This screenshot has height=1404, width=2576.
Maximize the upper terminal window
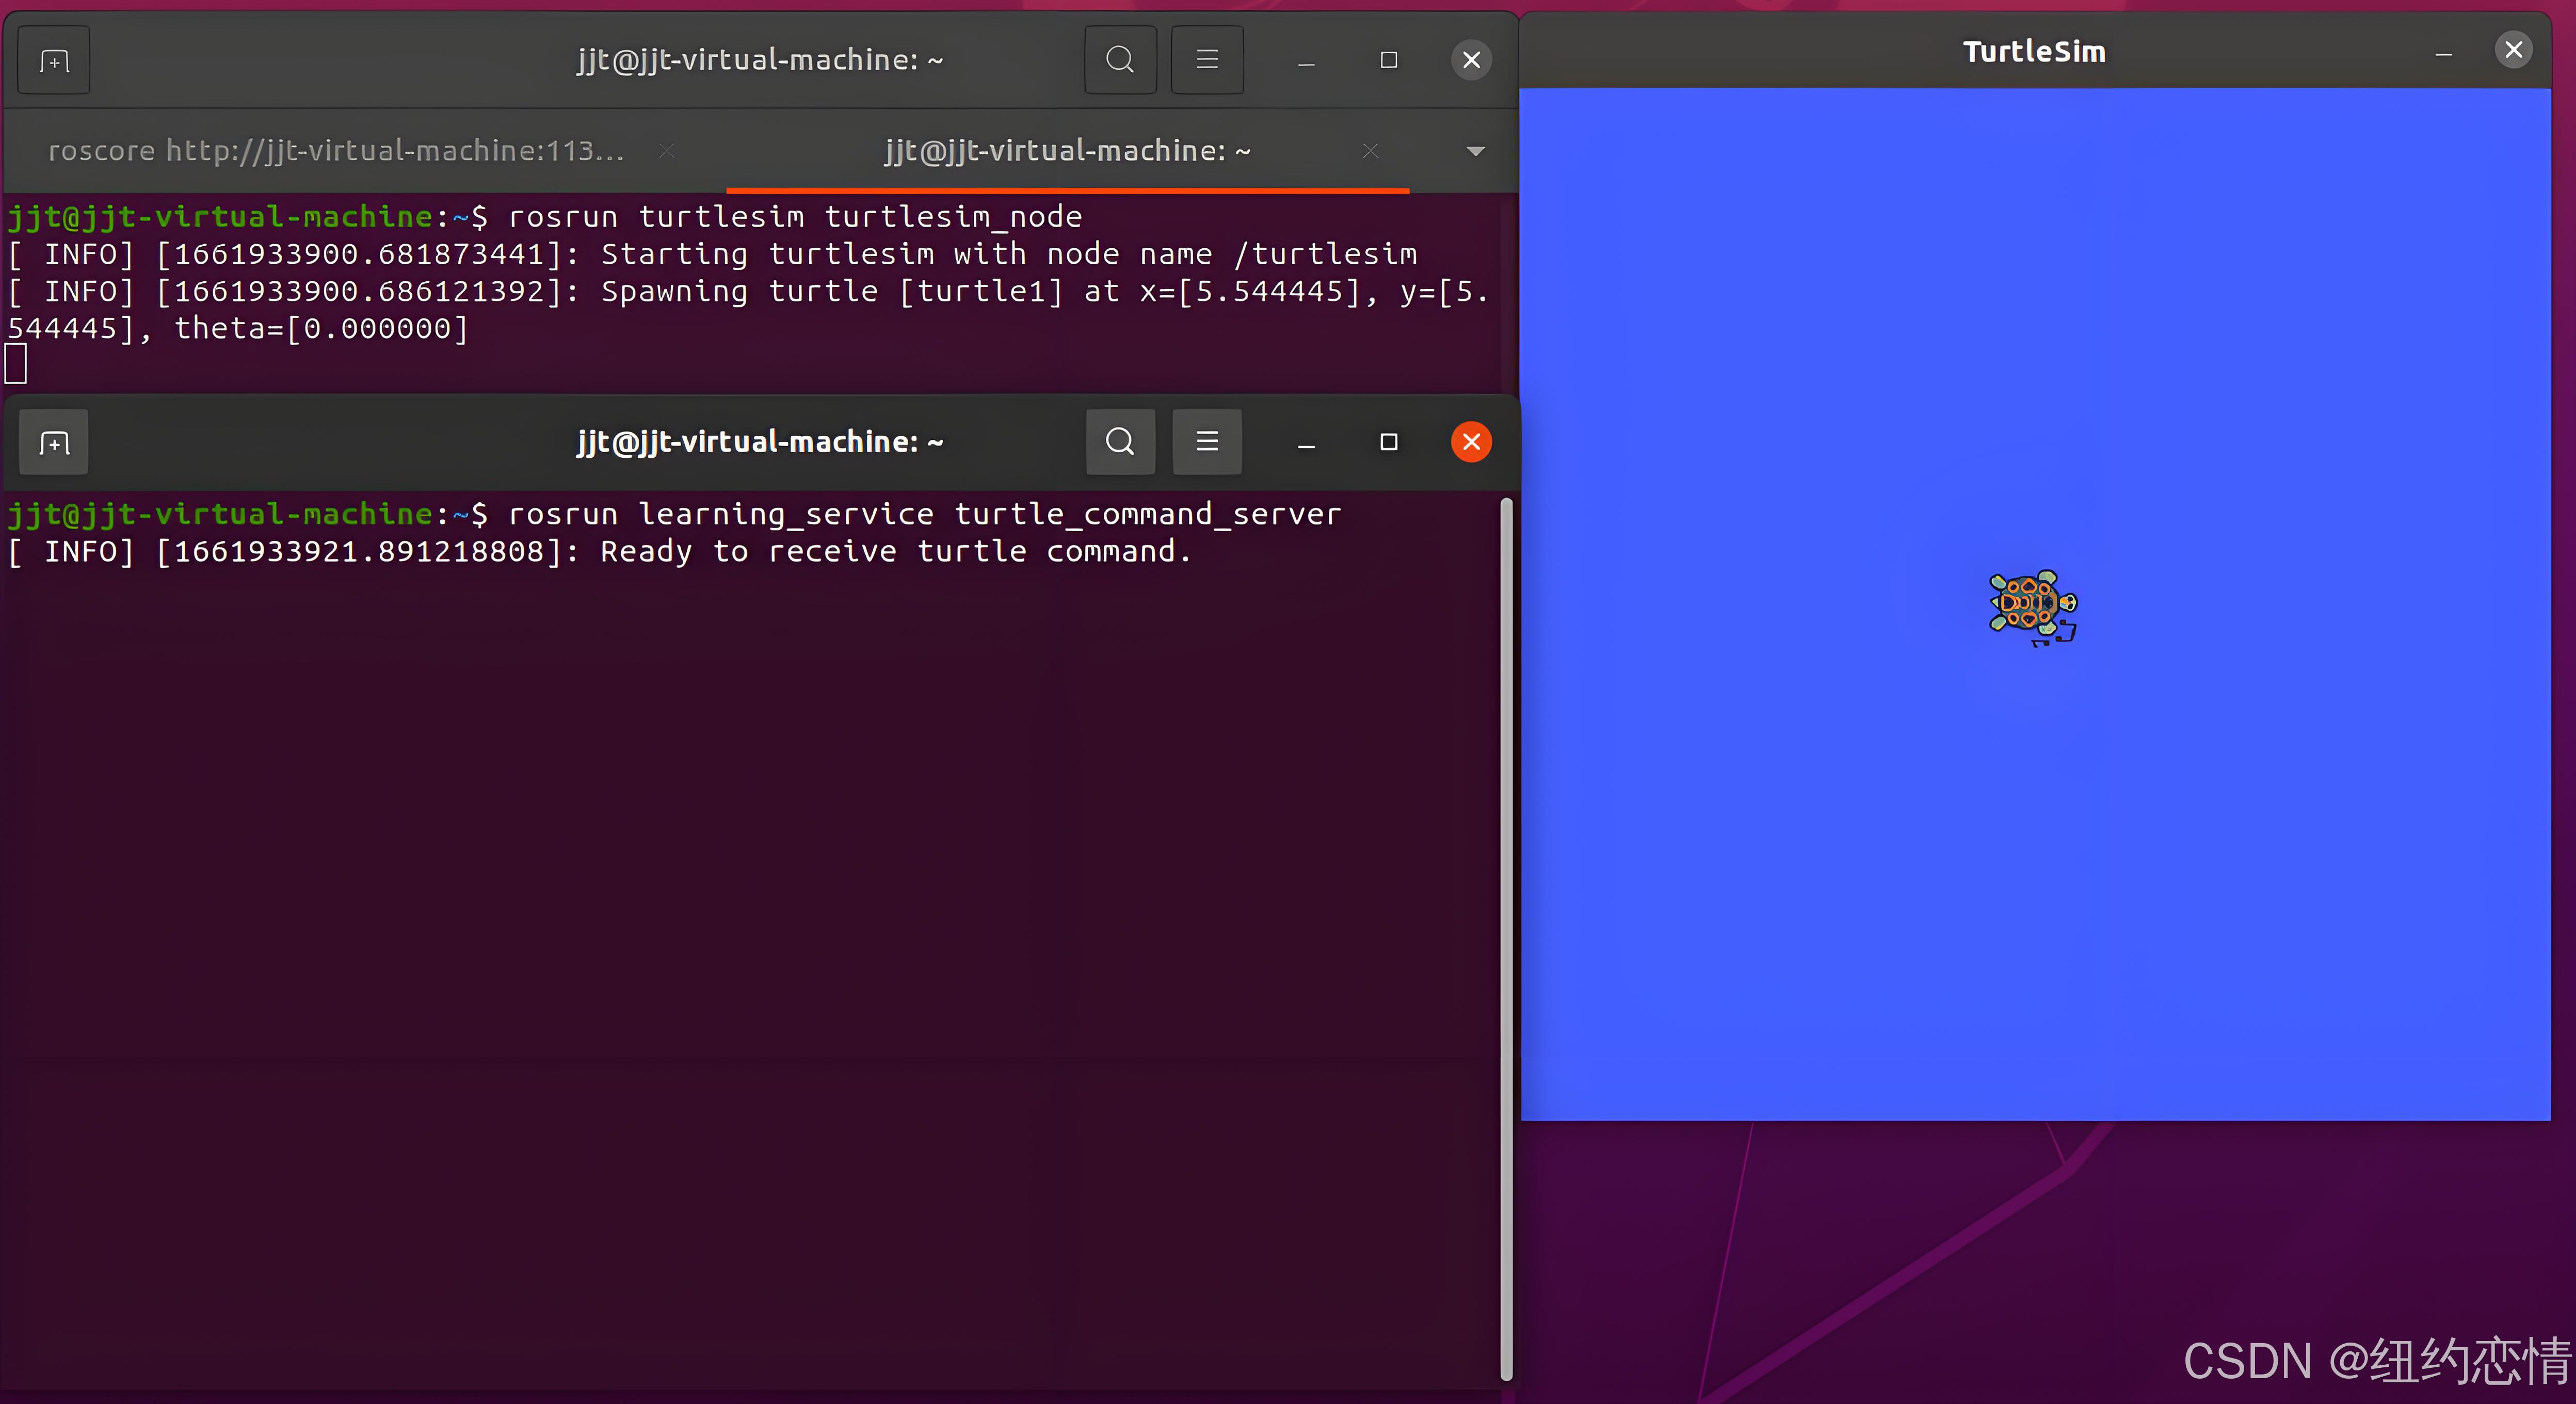coord(1389,60)
